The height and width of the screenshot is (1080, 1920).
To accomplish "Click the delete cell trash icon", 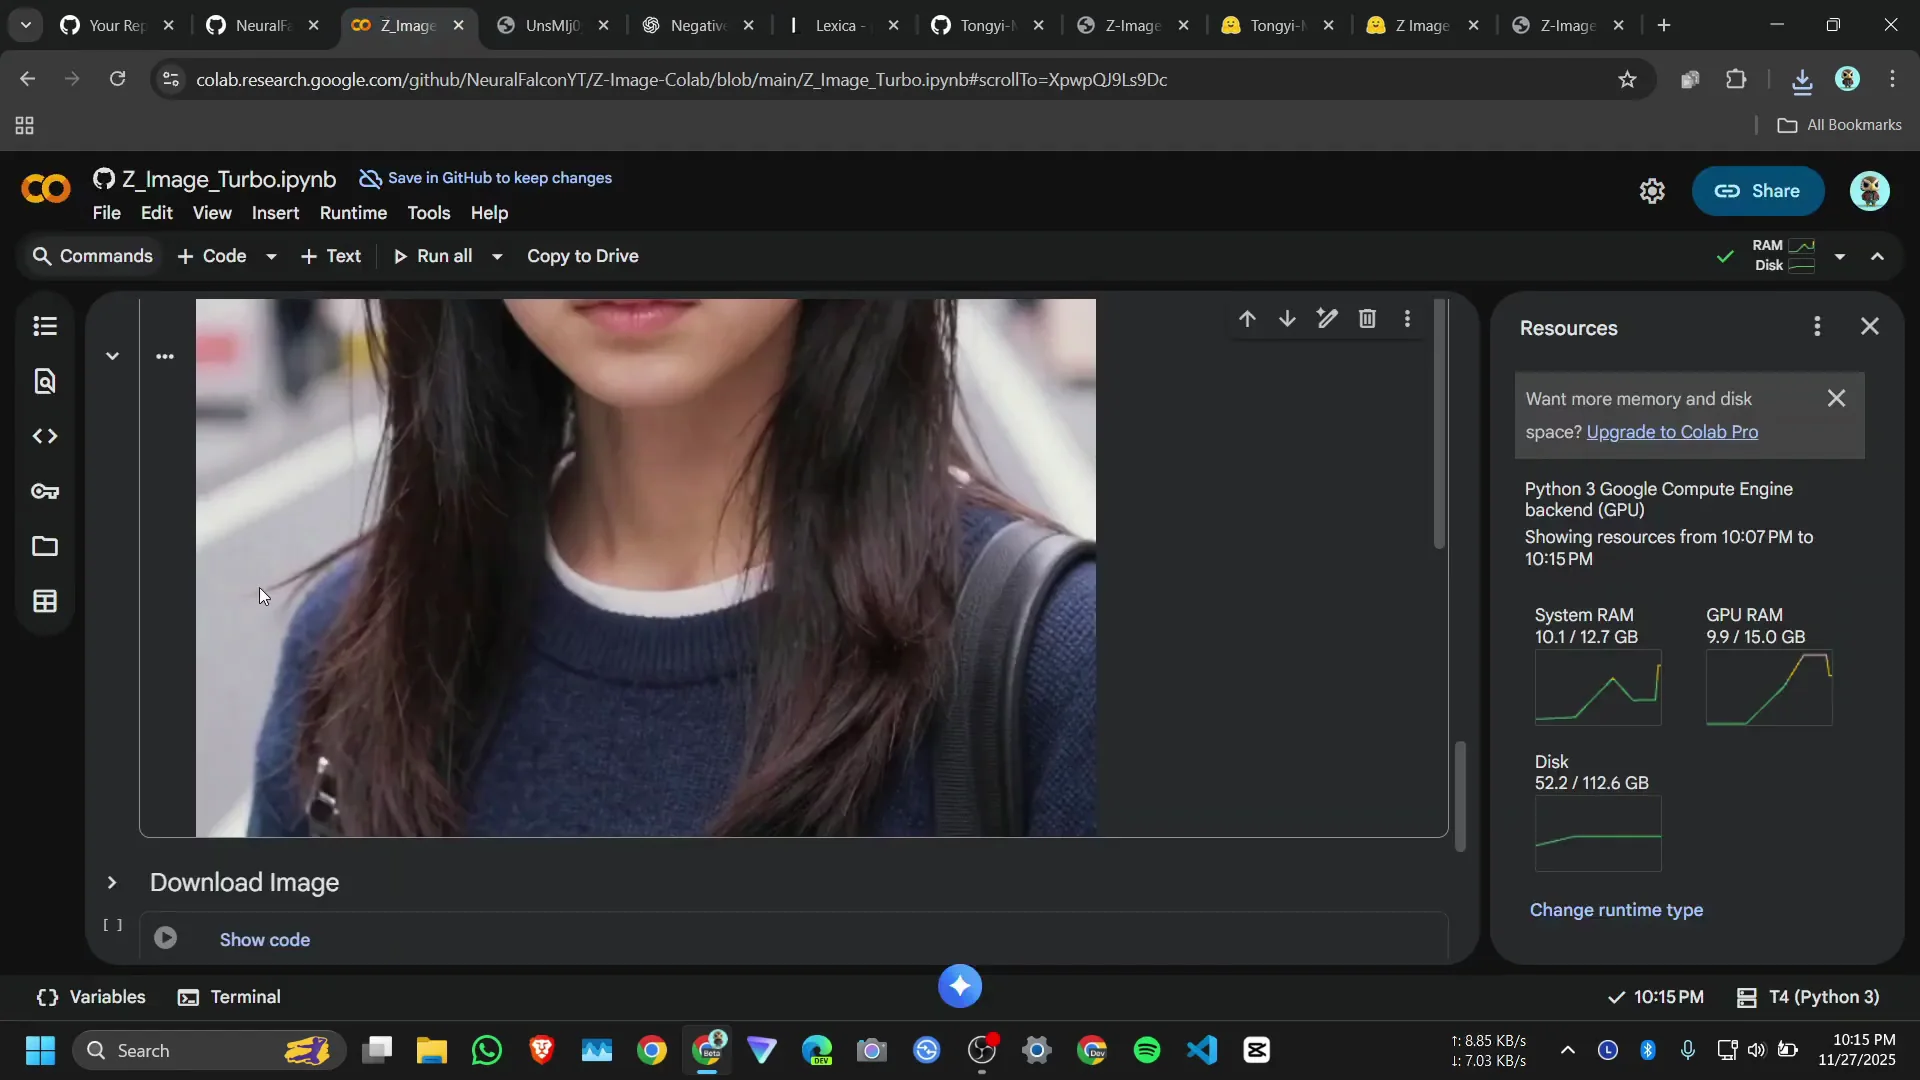I will tap(1367, 319).
